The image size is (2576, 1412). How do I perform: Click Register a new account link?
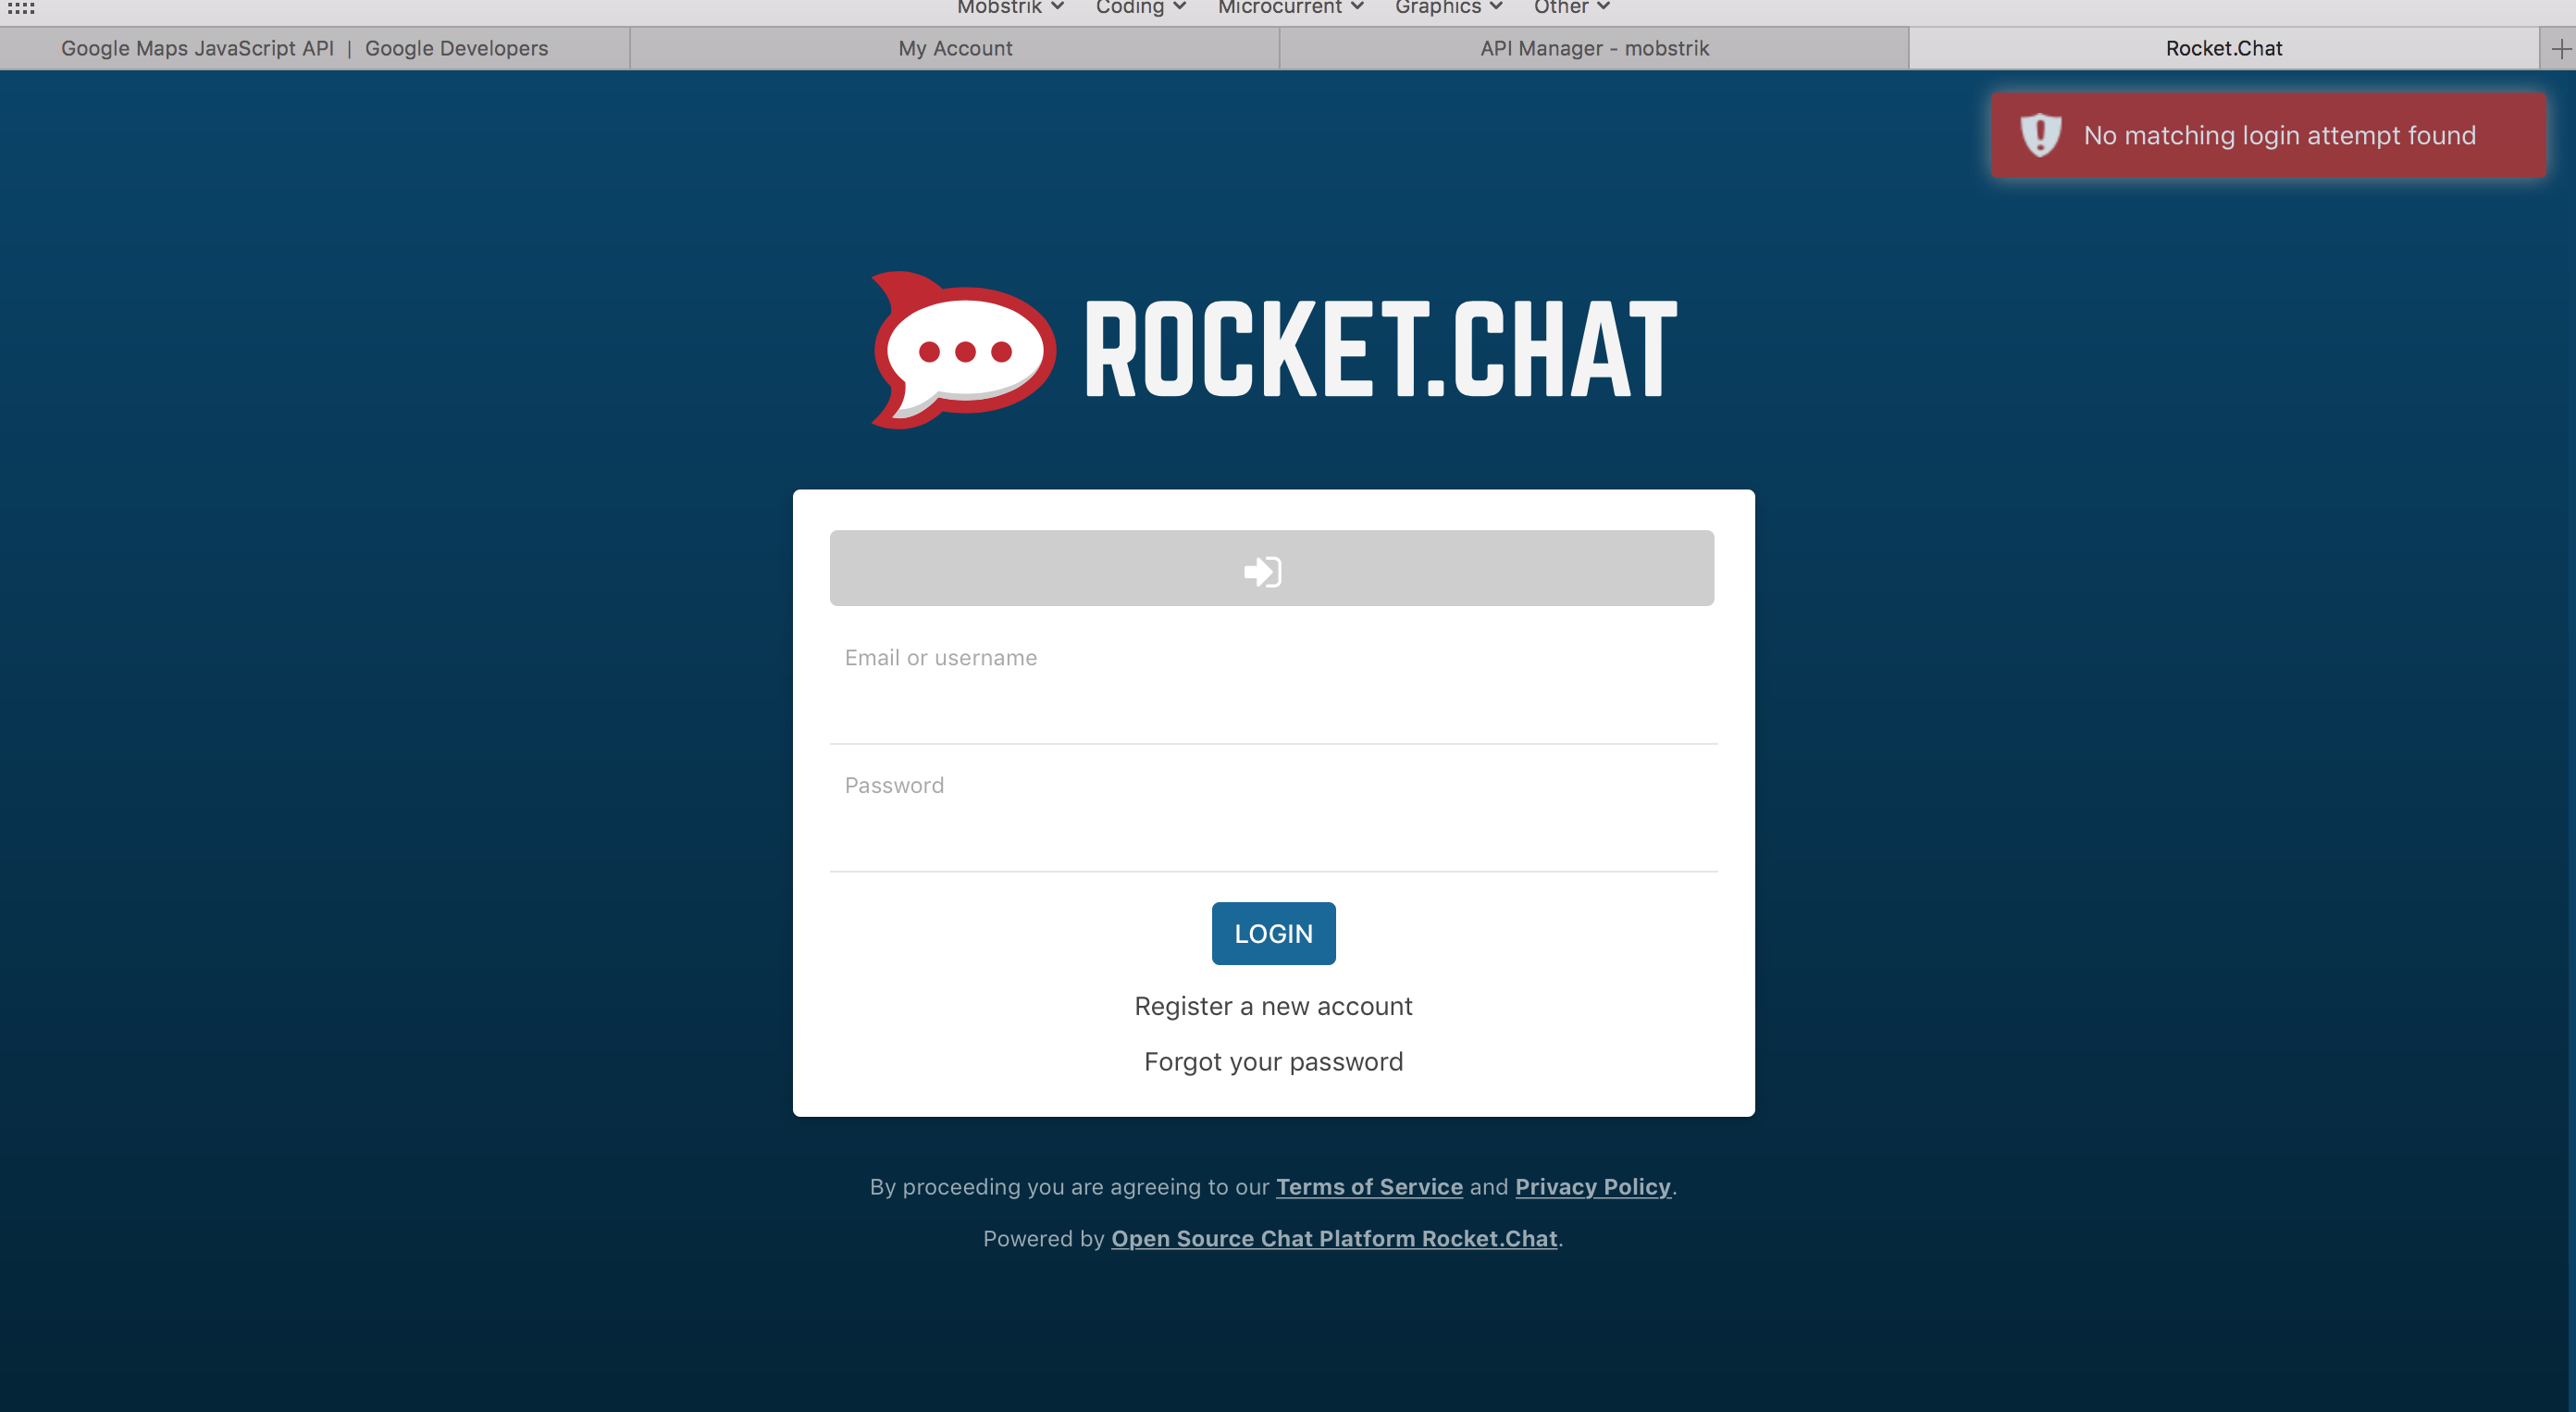[1273, 1006]
